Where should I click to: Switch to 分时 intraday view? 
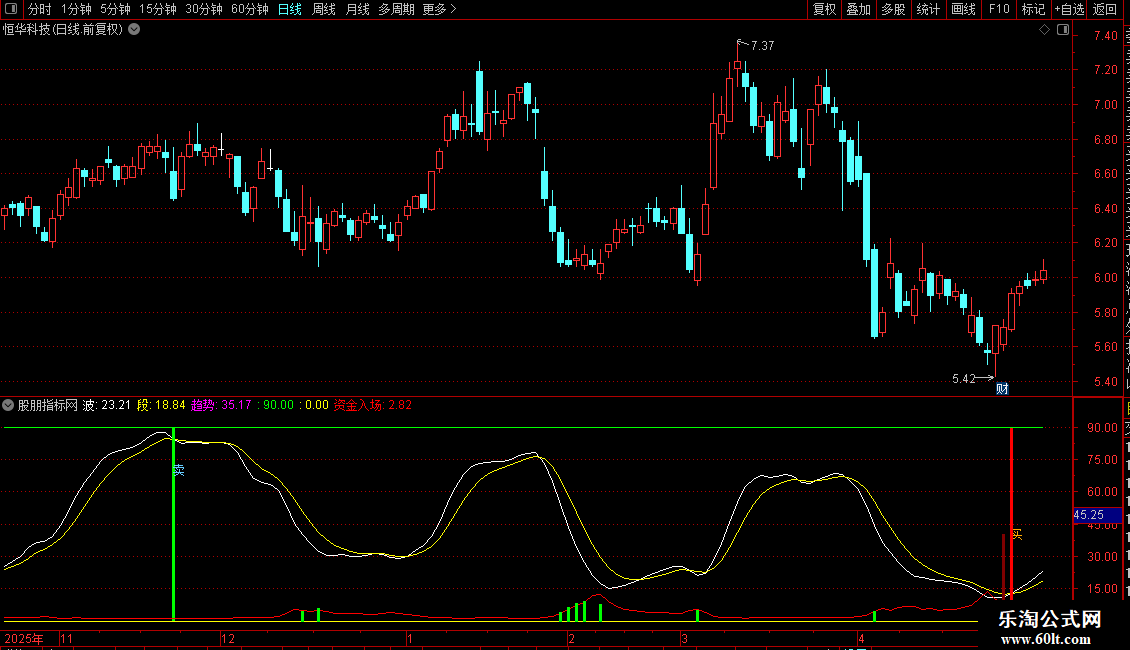(40, 9)
